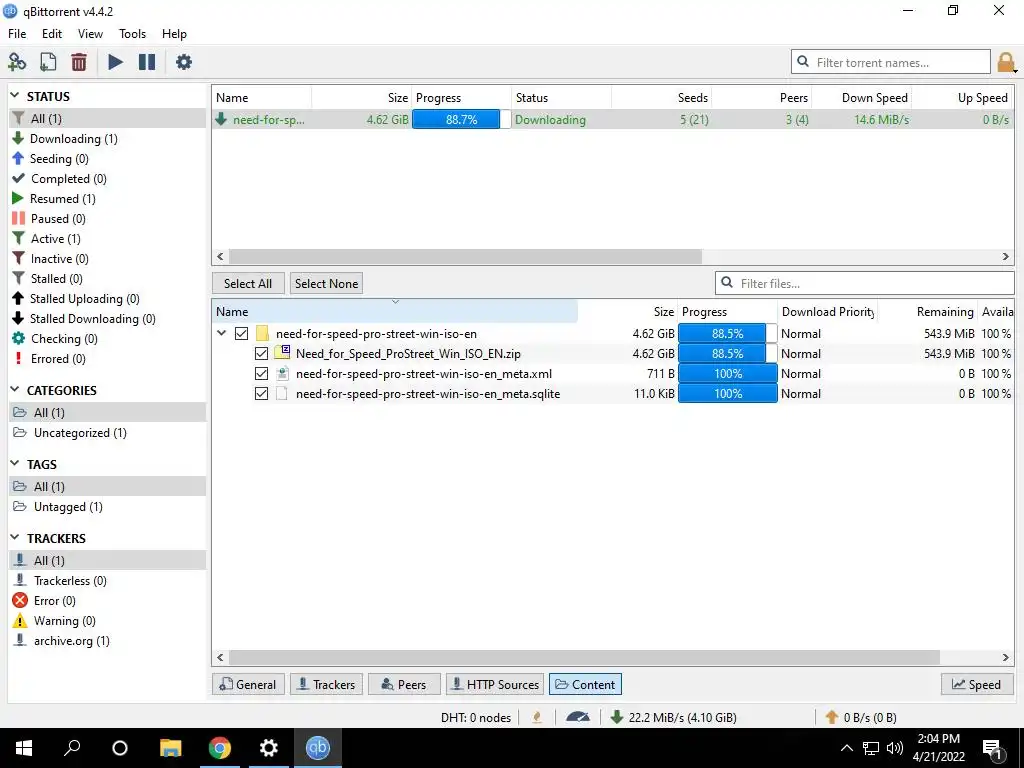Open Chrome from the Windows taskbar

pos(219,748)
